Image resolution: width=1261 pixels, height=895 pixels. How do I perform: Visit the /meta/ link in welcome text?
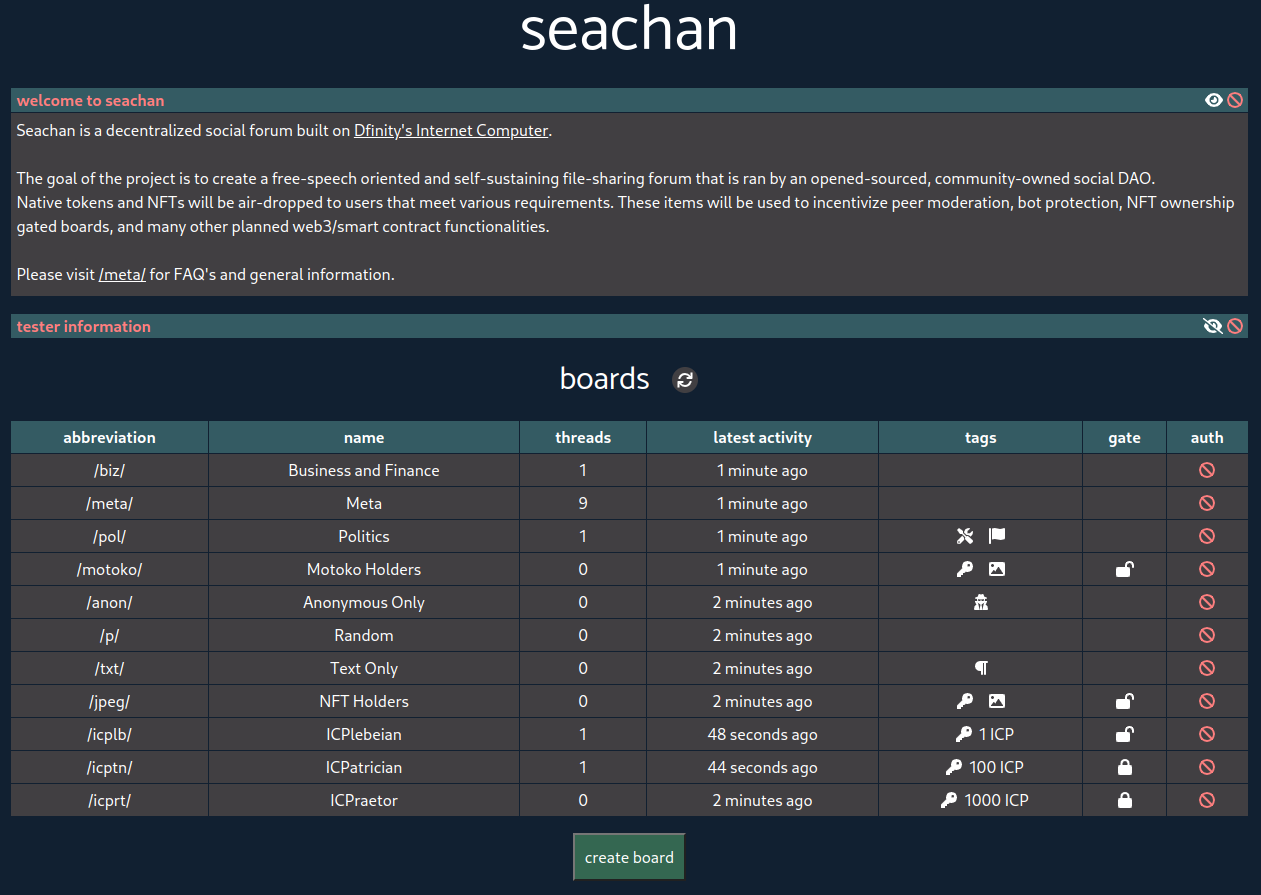coord(122,274)
